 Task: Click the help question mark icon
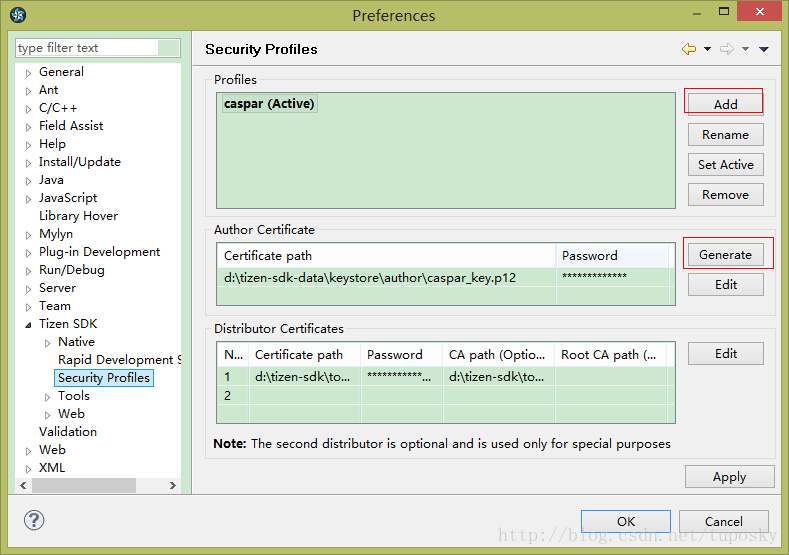[34, 520]
